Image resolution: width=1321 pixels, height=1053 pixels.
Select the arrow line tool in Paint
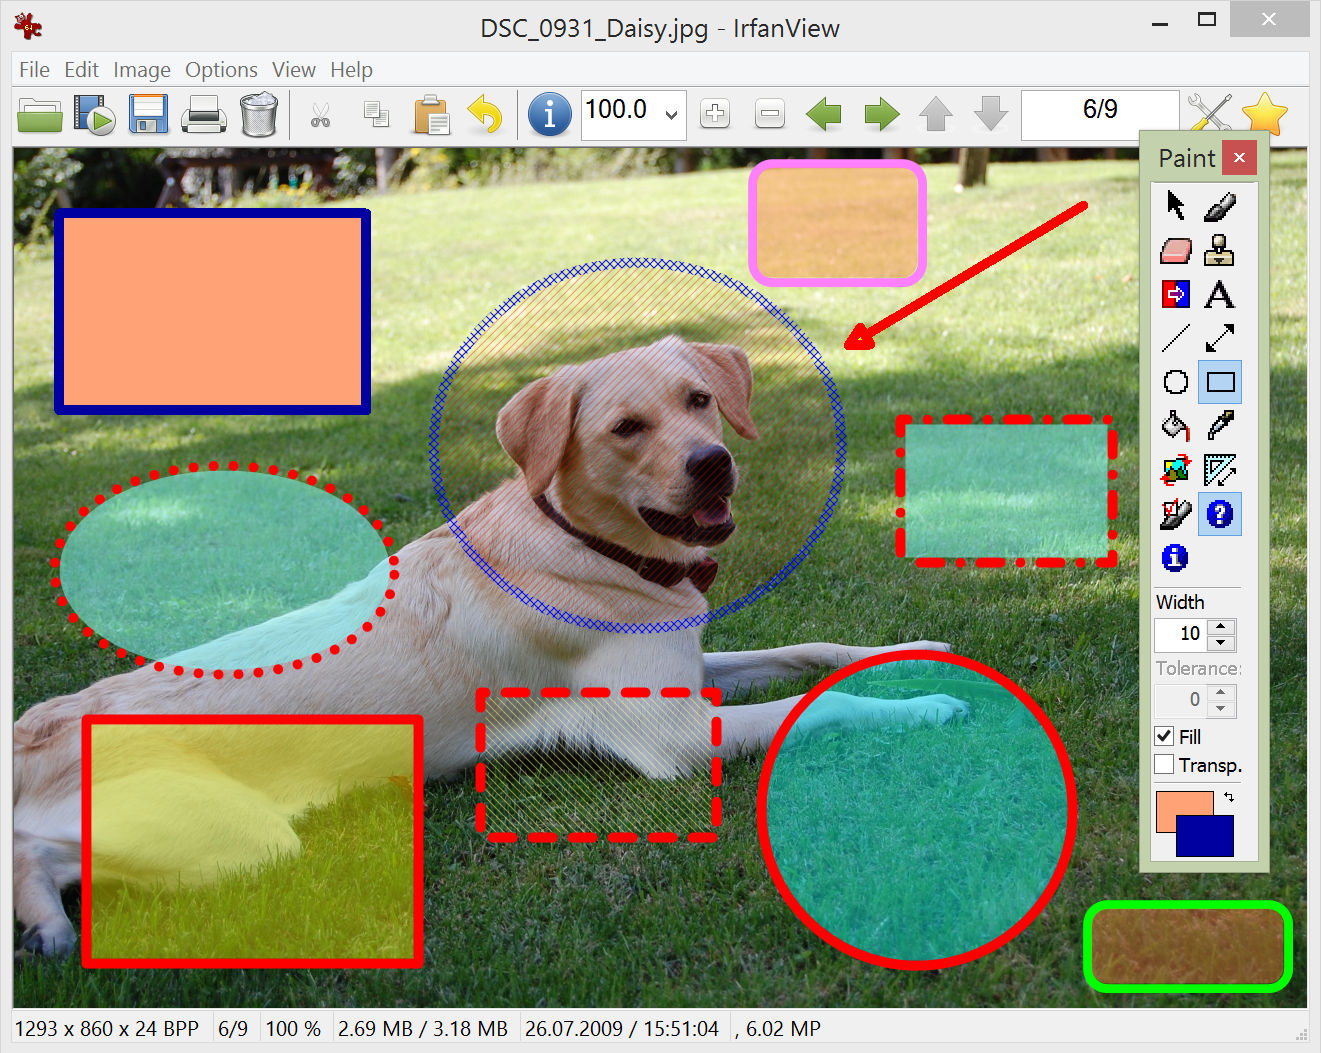[x=1220, y=338]
